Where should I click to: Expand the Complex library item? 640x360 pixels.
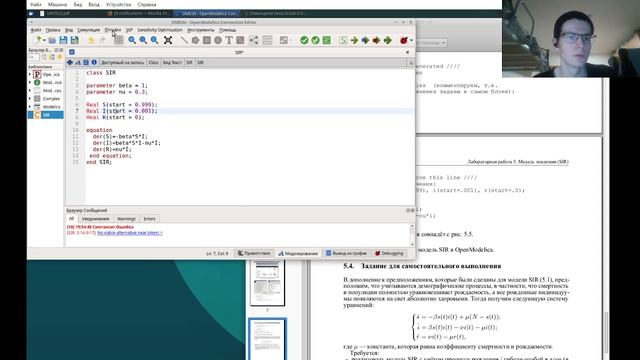[x=30, y=99]
